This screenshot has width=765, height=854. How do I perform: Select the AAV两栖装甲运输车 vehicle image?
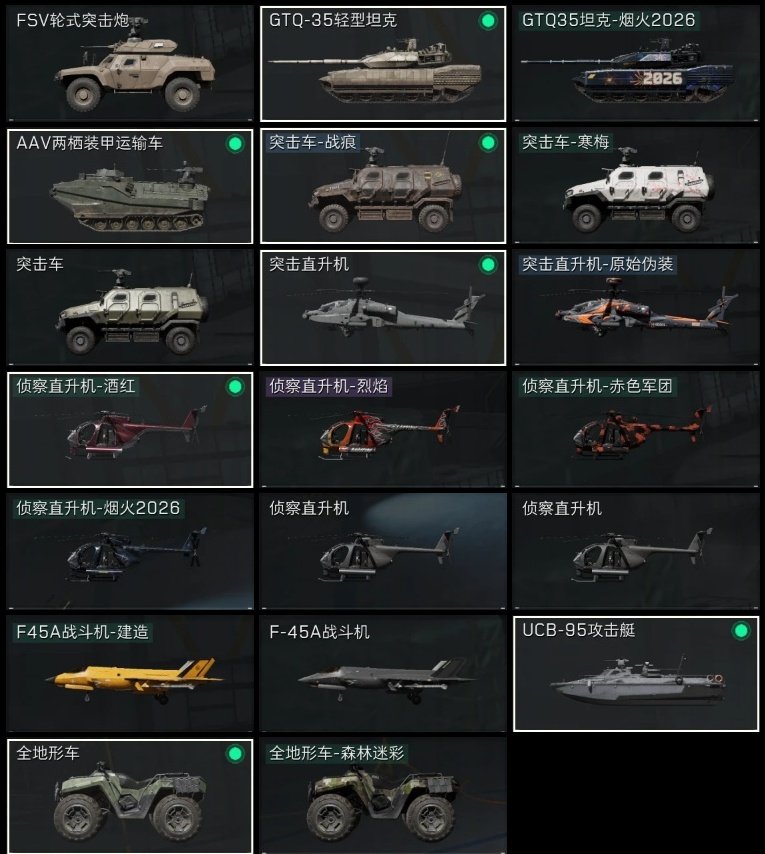coord(130,197)
